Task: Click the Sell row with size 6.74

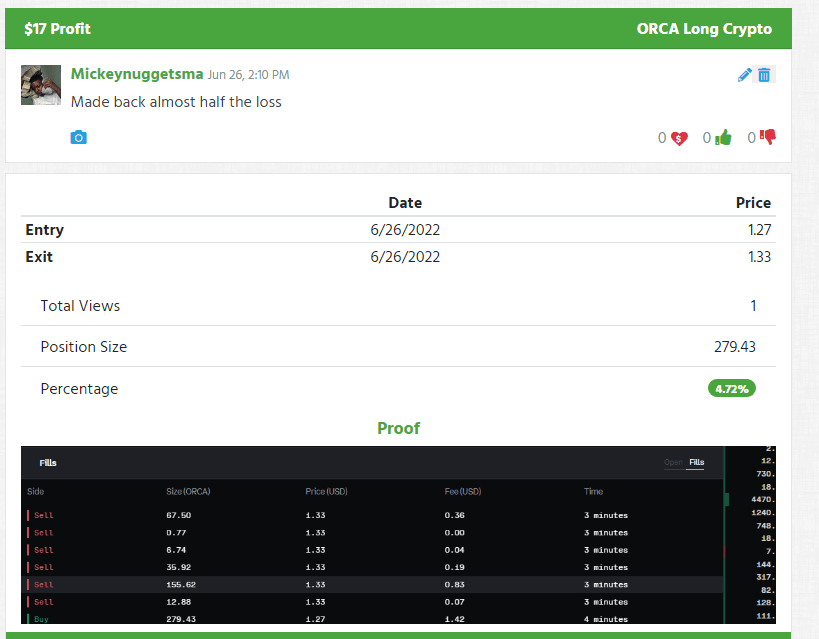Action: (x=372, y=550)
